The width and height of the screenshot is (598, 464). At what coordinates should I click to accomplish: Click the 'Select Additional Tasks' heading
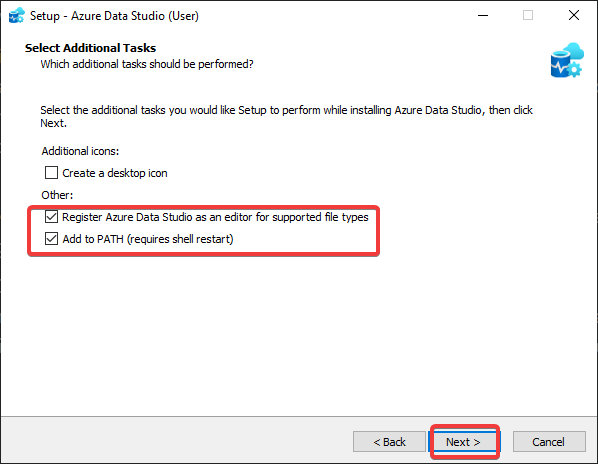coord(90,48)
